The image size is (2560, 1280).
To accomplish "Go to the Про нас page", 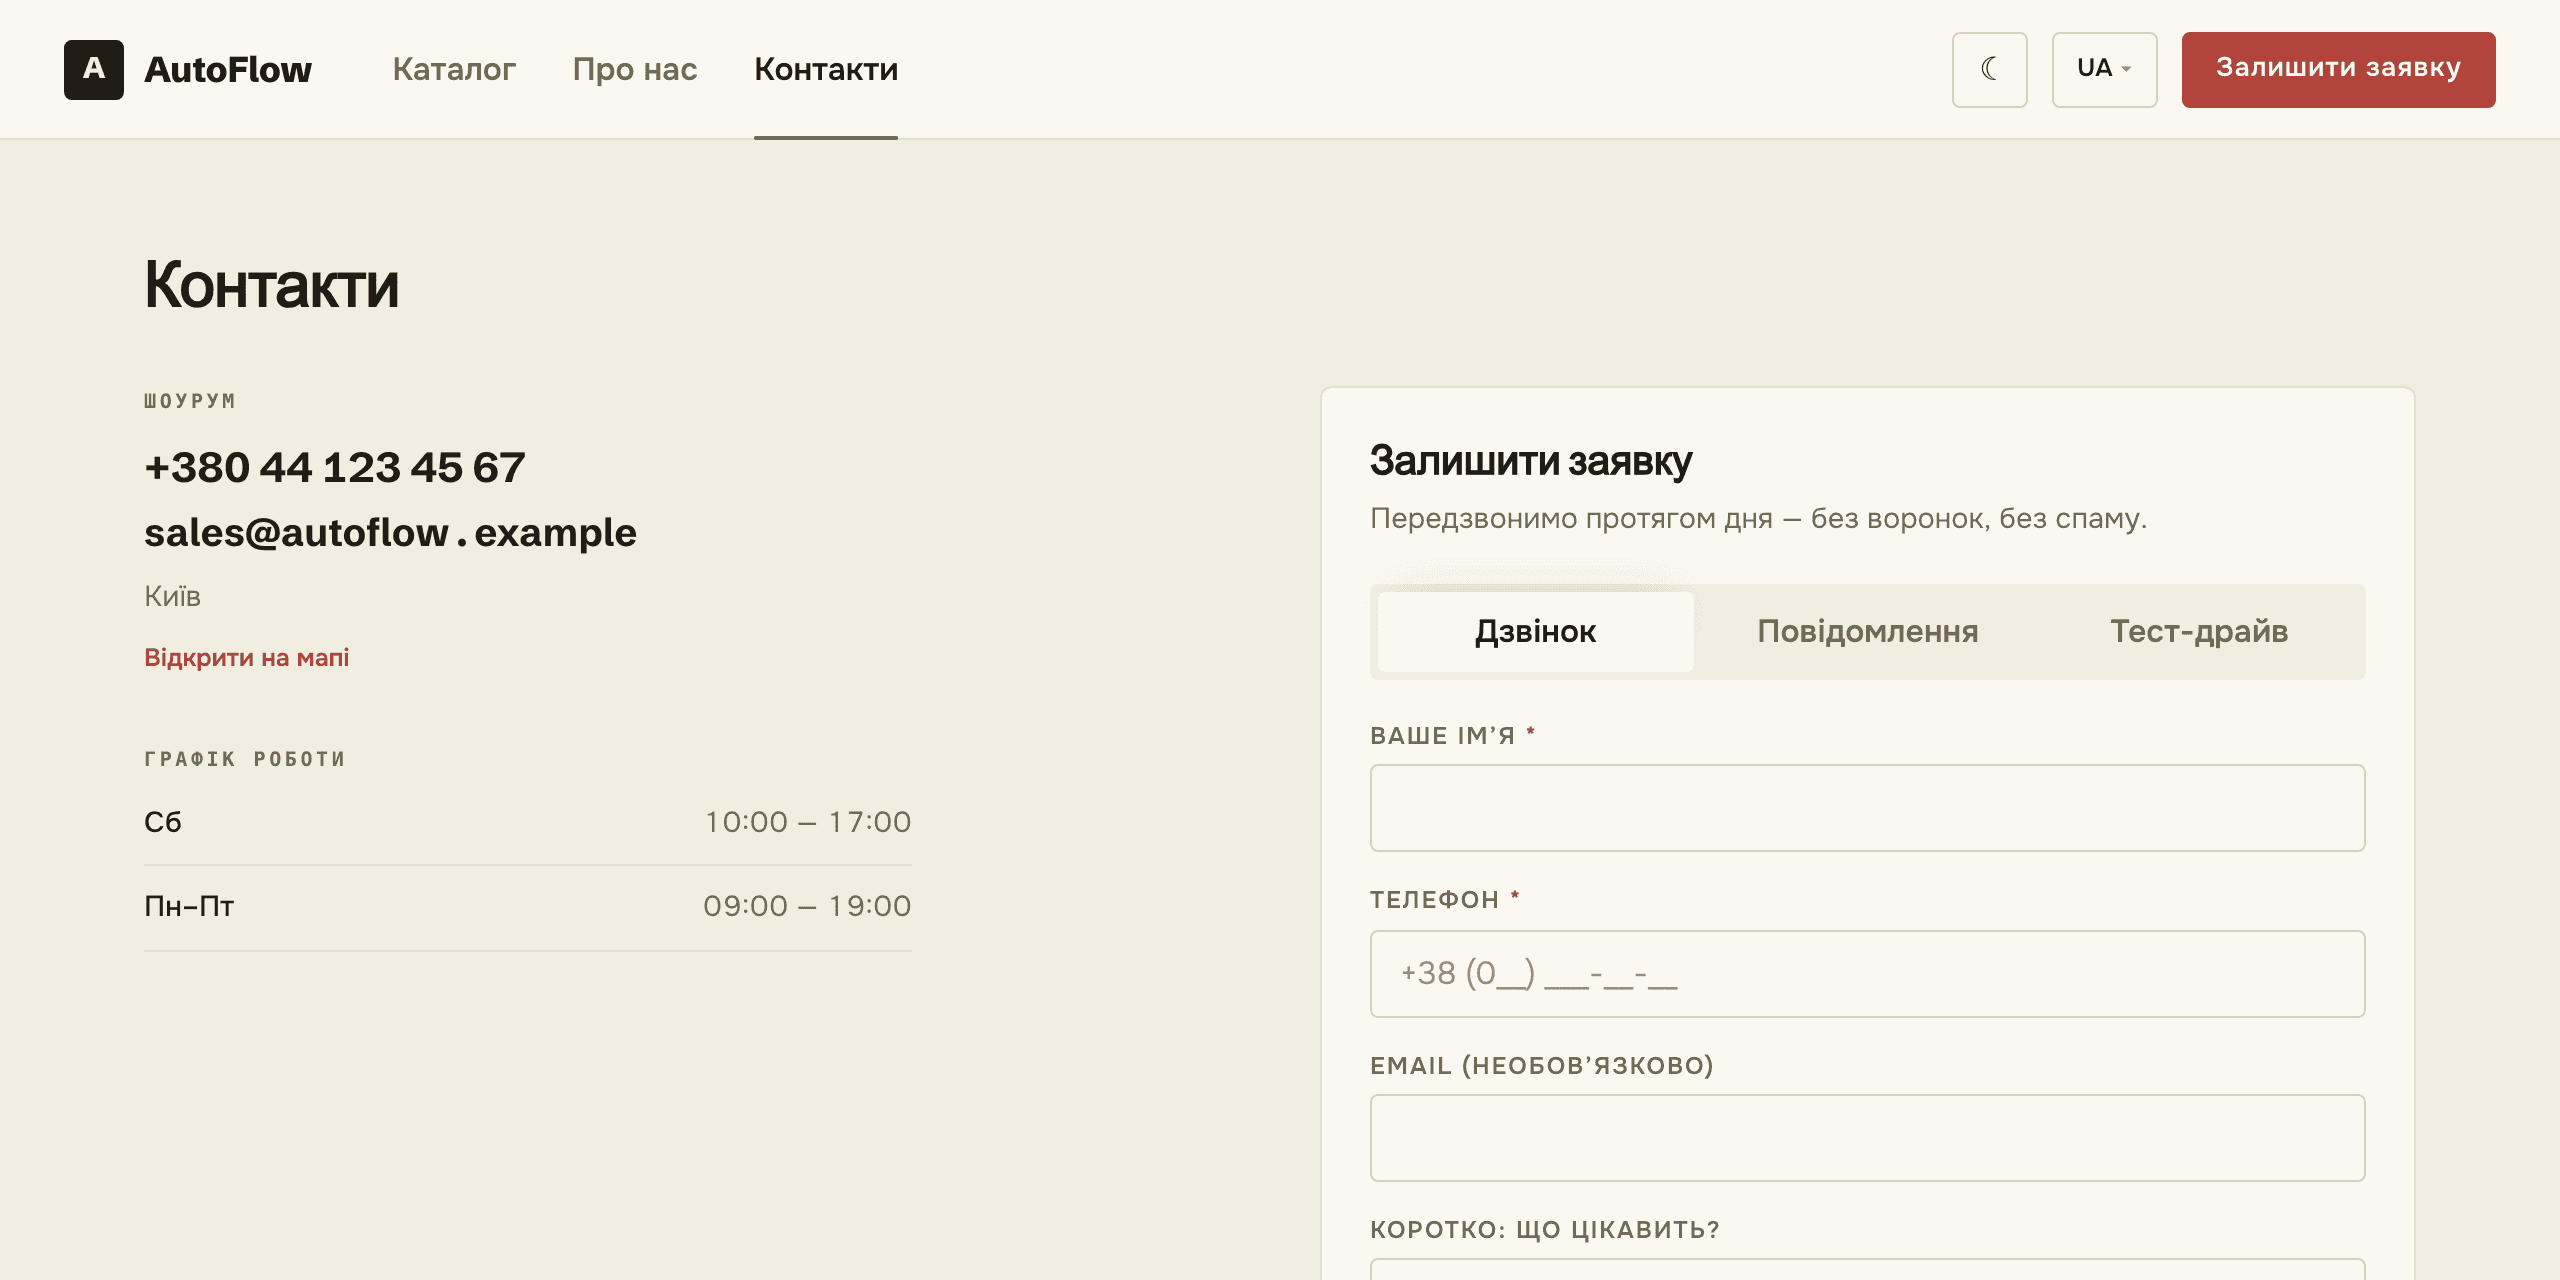I will [635, 69].
